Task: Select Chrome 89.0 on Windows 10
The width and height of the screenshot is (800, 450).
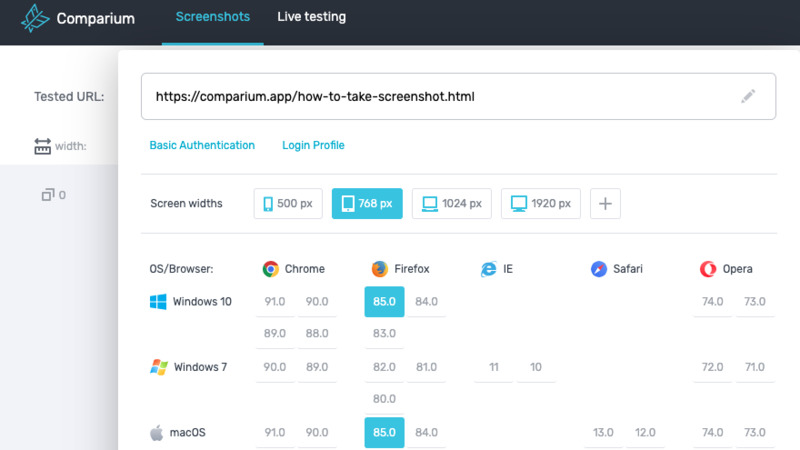Action: pyautogui.click(x=274, y=333)
